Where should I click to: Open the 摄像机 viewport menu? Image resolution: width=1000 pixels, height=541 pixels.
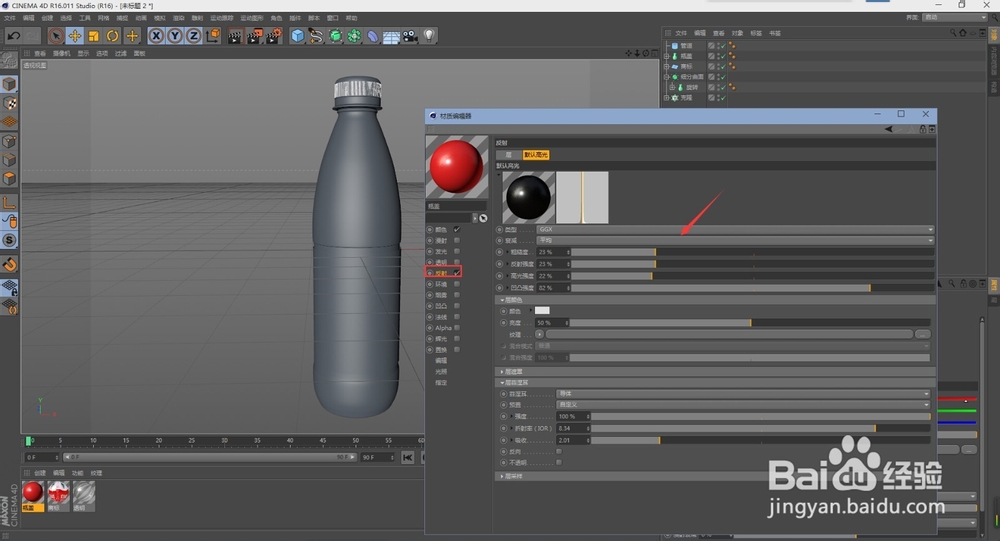61,54
